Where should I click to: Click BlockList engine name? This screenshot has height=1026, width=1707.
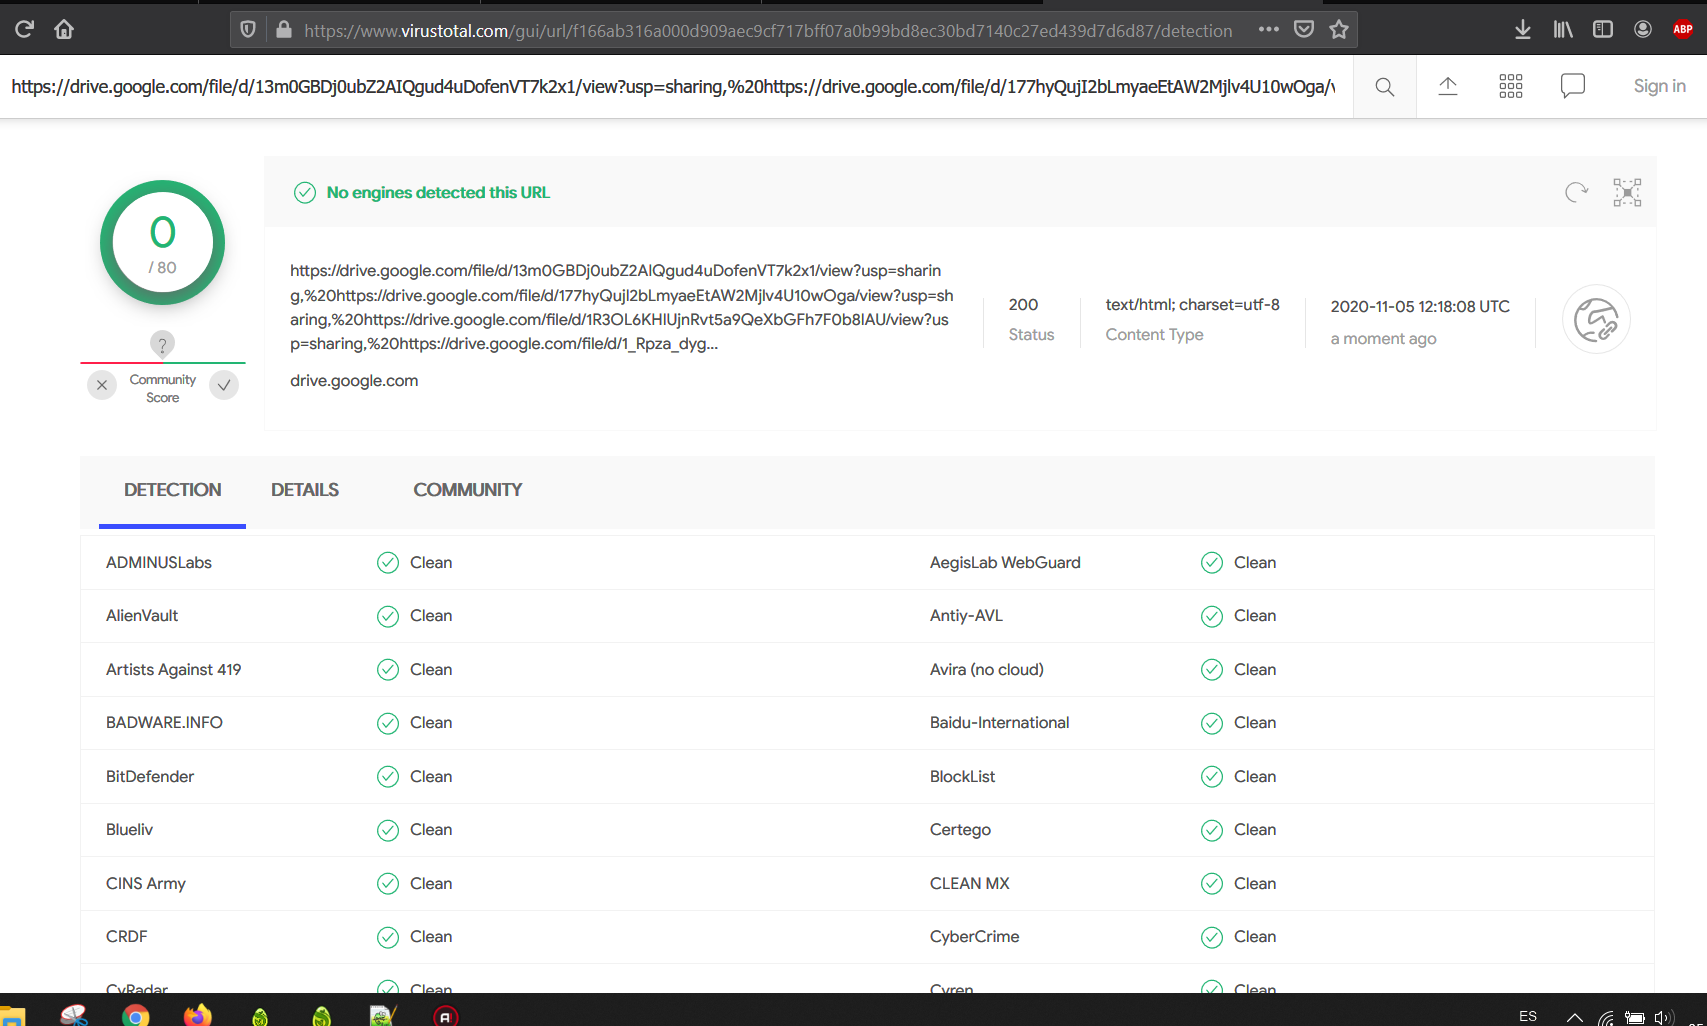pyautogui.click(x=963, y=777)
